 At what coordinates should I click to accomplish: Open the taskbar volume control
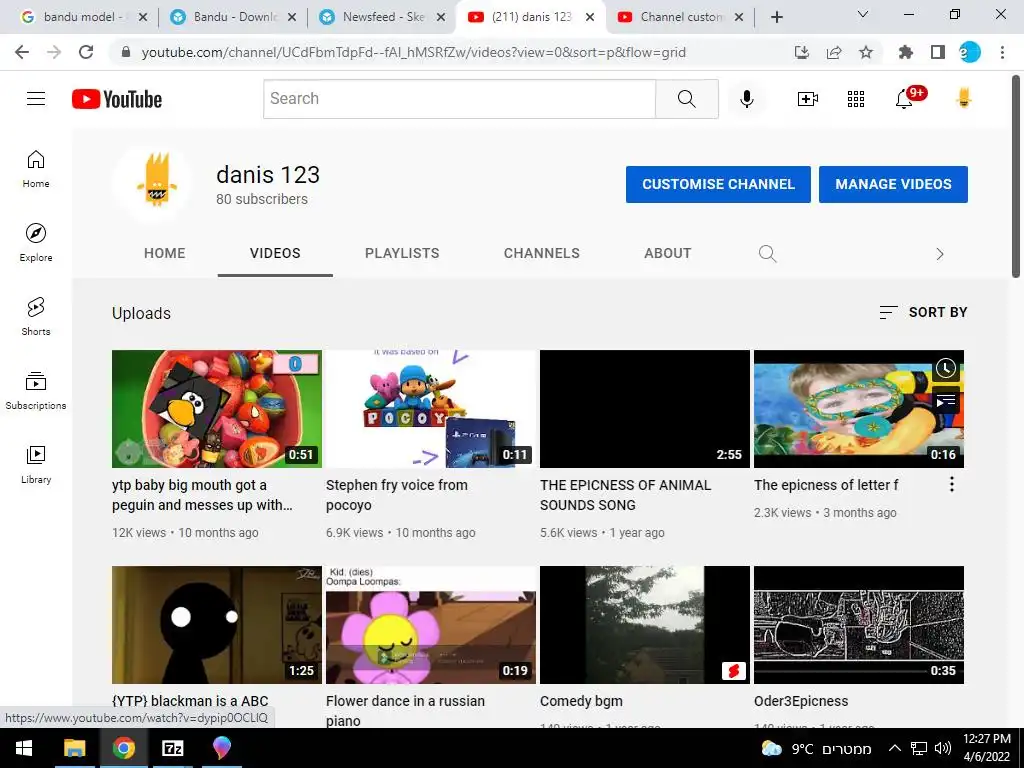(x=942, y=748)
